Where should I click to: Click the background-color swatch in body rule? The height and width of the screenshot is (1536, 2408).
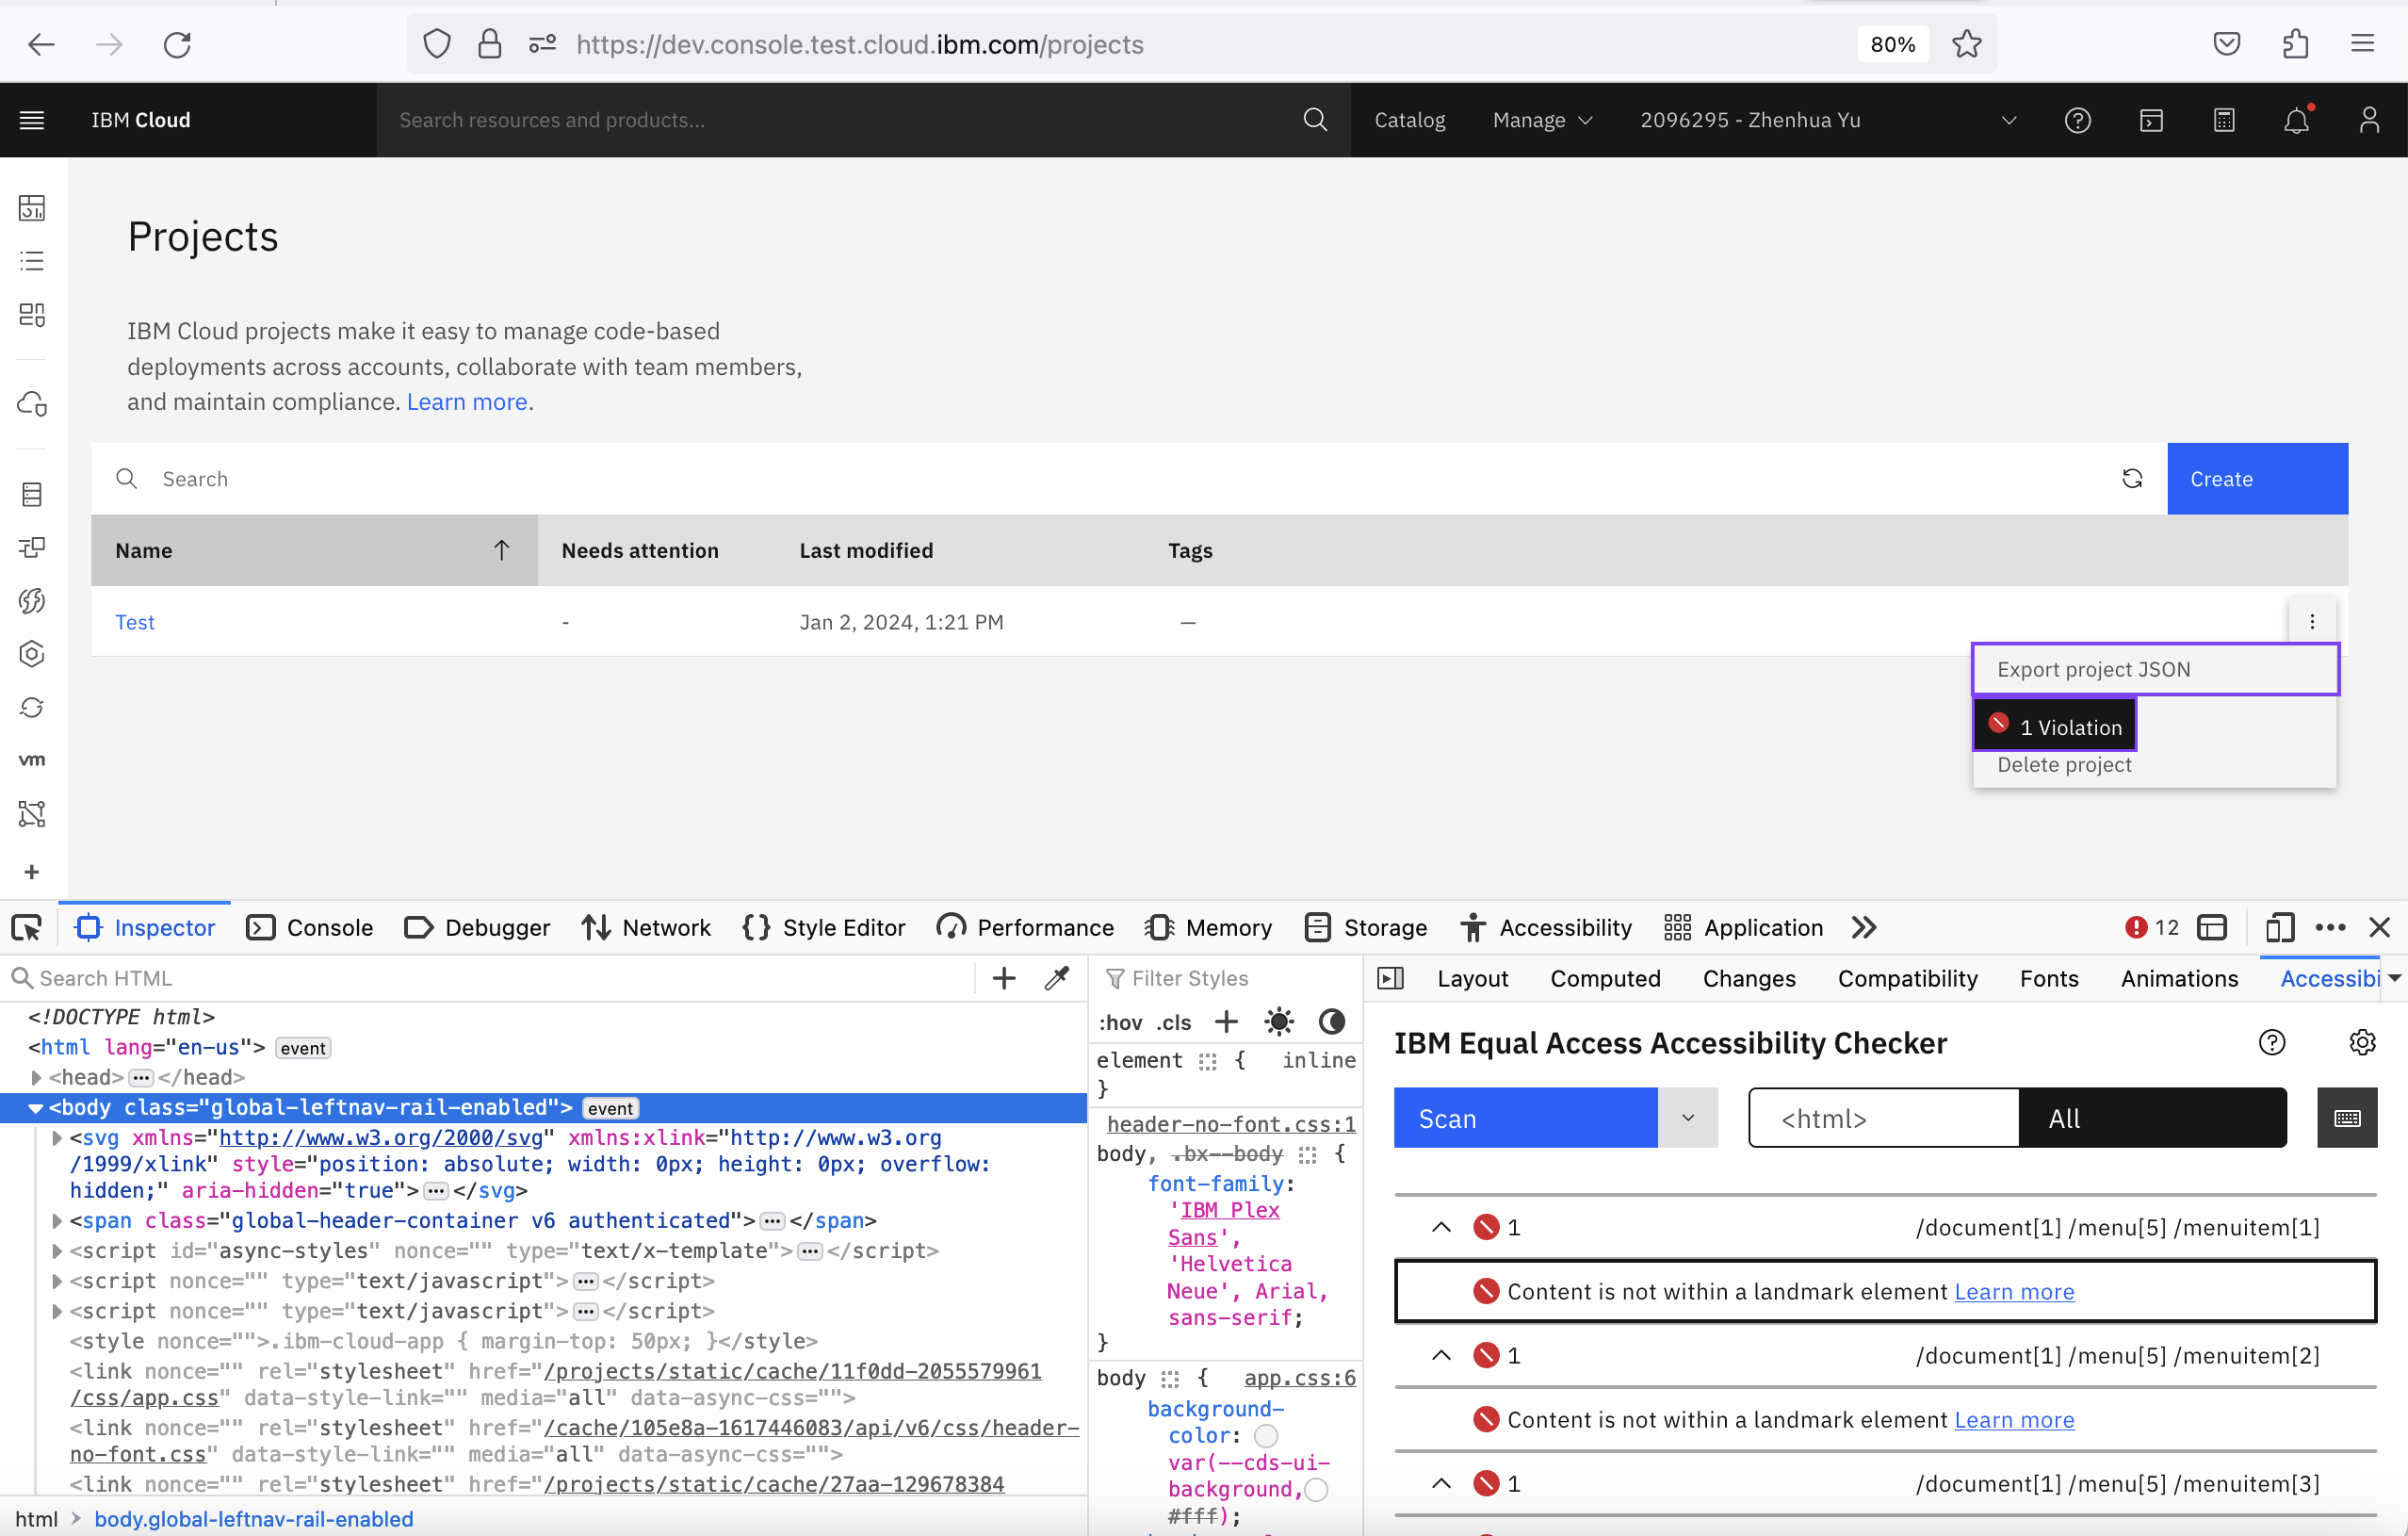pos(1266,1436)
